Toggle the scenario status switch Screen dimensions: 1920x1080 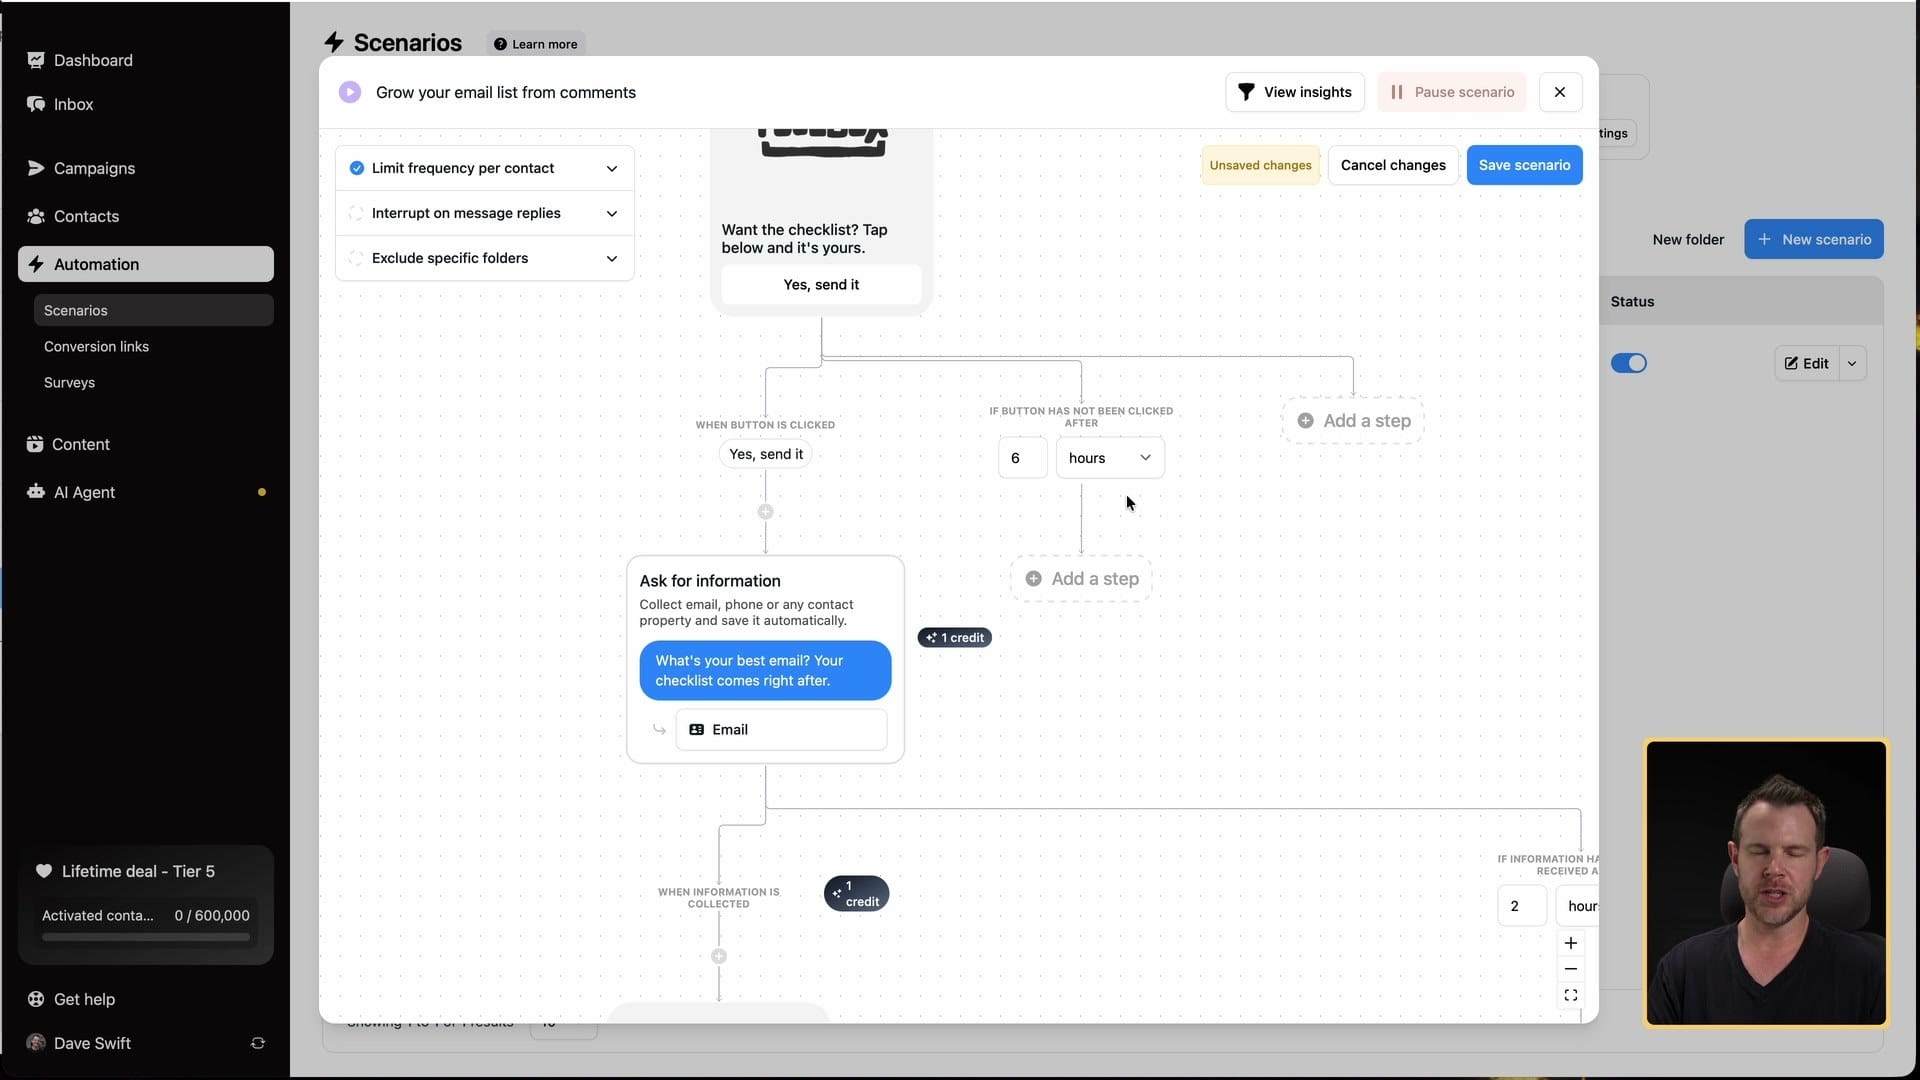coord(1629,363)
